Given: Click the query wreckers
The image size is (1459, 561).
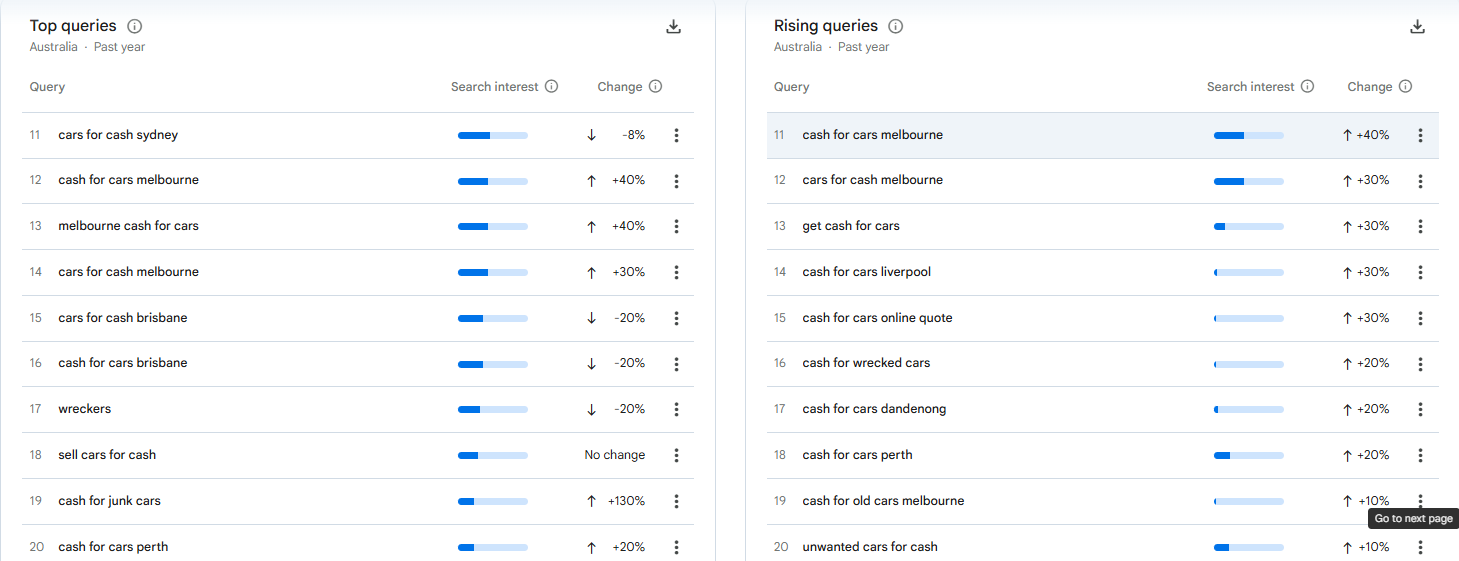Looking at the screenshot, I should (x=85, y=409).
